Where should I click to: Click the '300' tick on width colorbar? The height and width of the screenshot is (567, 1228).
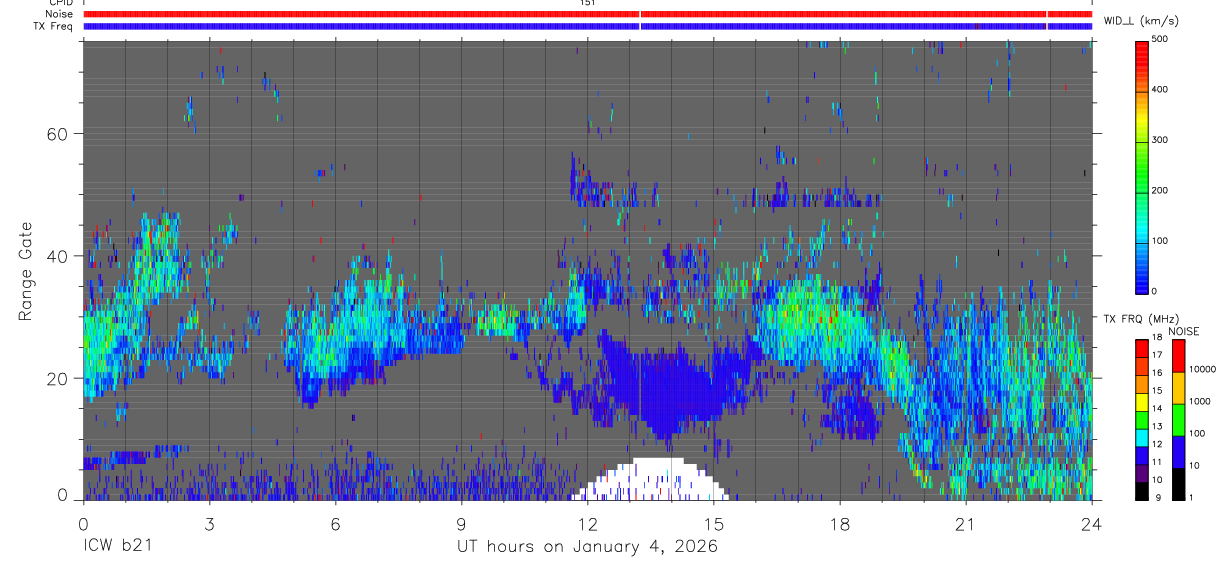pyautogui.click(x=1161, y=140)
